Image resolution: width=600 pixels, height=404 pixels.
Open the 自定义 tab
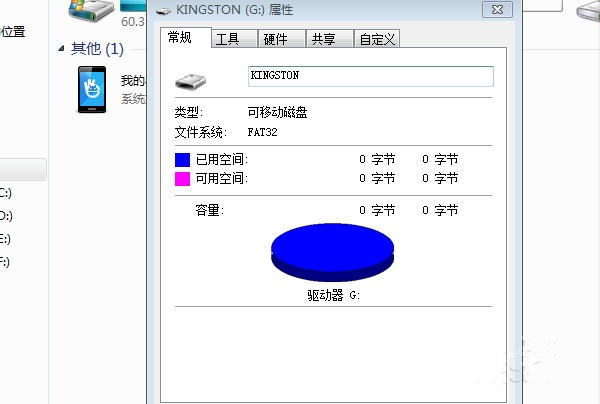pos(377,39)
